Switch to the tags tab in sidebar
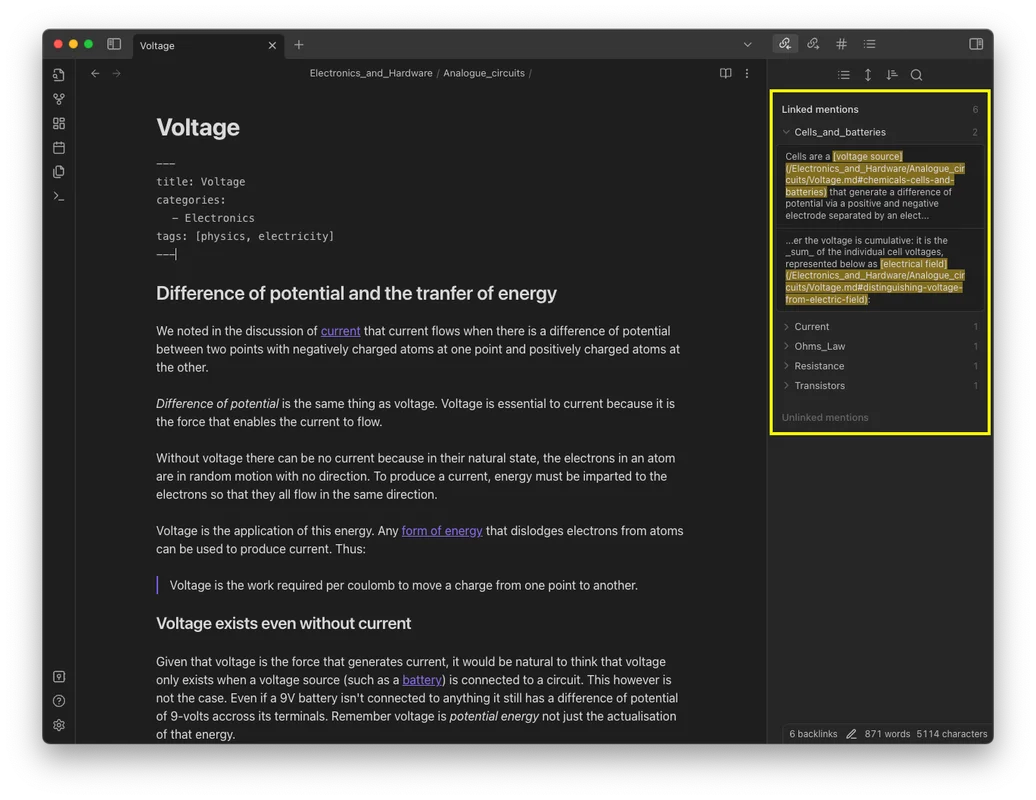Screen dimensions: 1036x800 click(841, 44)
